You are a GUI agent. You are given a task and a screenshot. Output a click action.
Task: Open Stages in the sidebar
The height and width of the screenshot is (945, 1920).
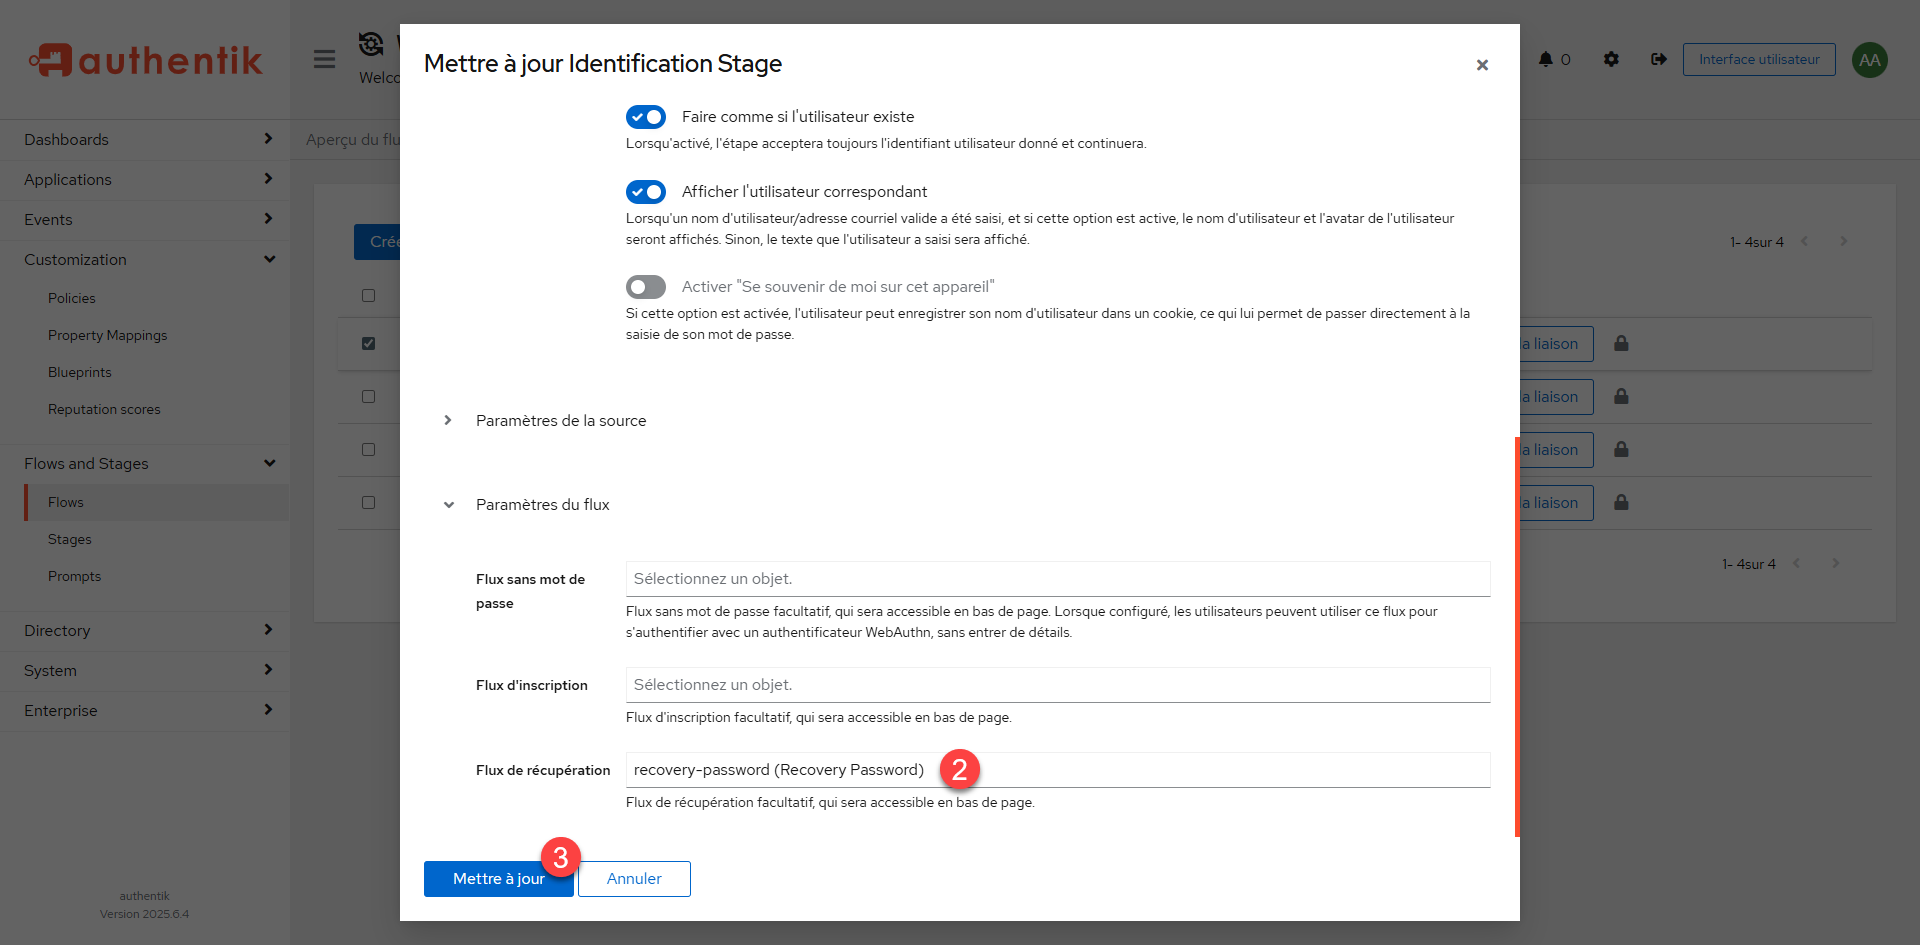click(70, 539)
